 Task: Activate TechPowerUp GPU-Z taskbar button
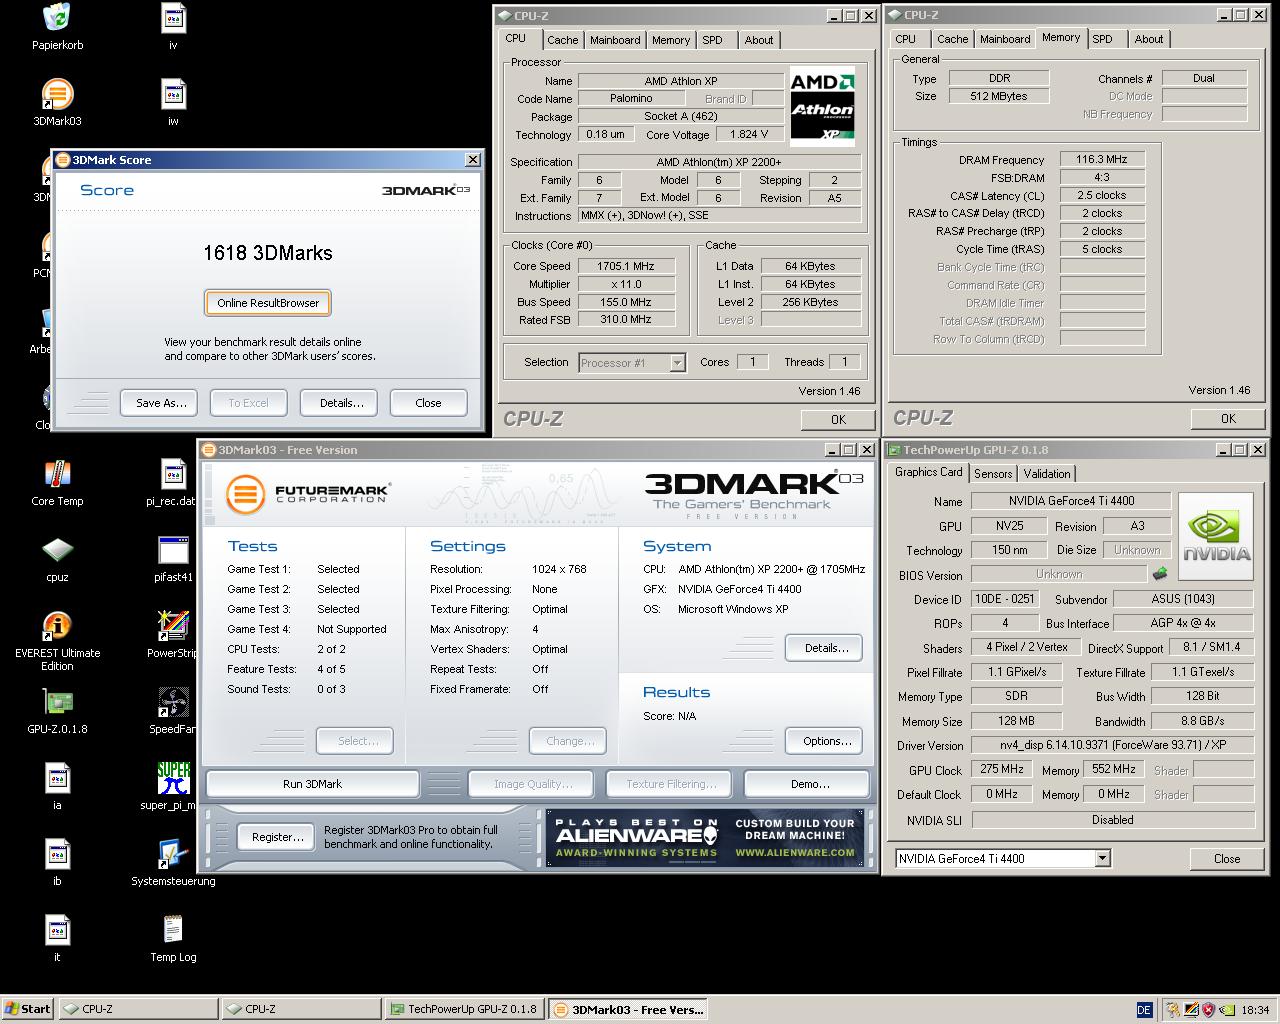[x=464, y=1009]
